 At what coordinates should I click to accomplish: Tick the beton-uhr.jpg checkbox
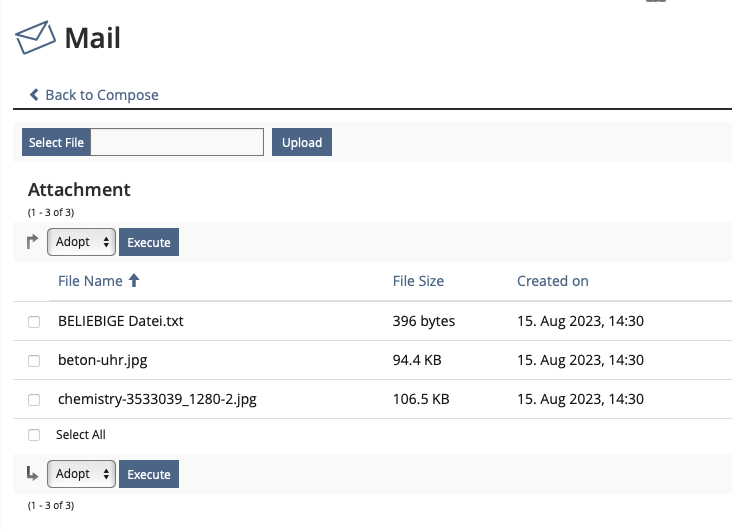coord(34,361)
